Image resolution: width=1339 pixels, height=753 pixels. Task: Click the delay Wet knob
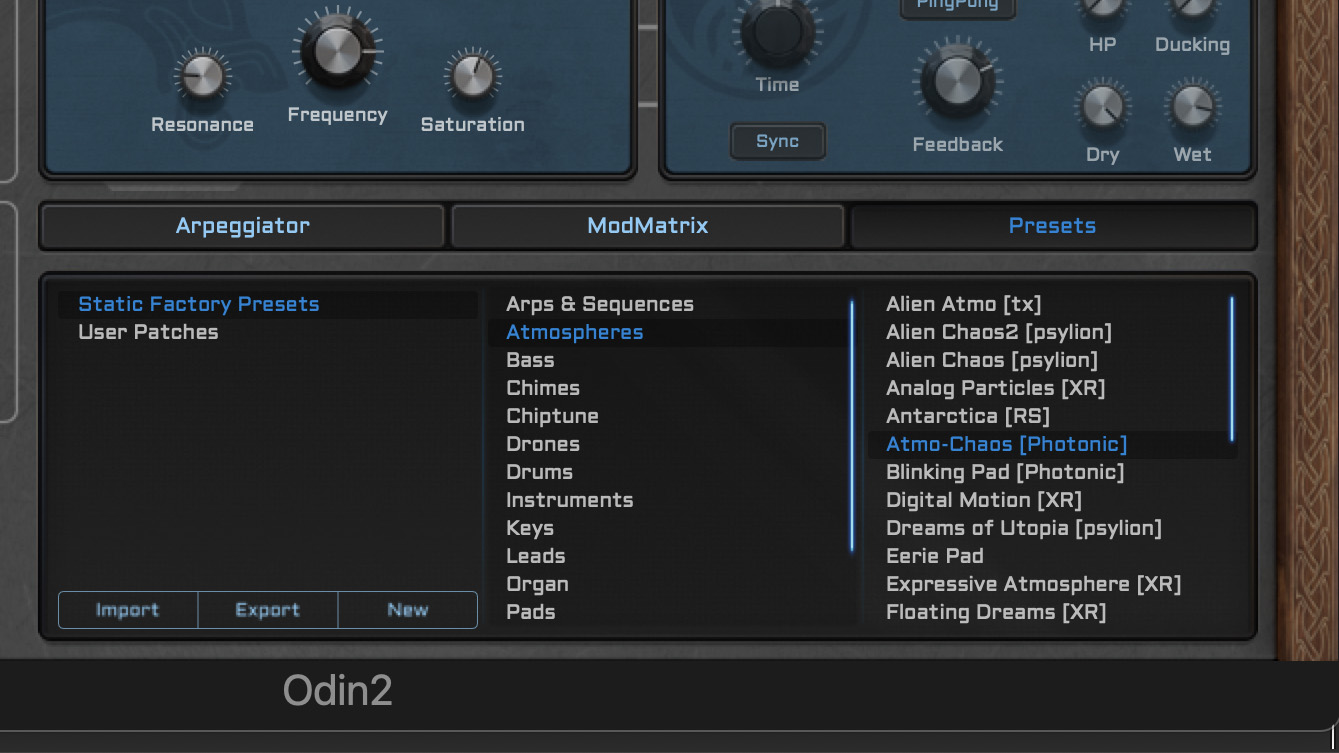point(1193,107)
